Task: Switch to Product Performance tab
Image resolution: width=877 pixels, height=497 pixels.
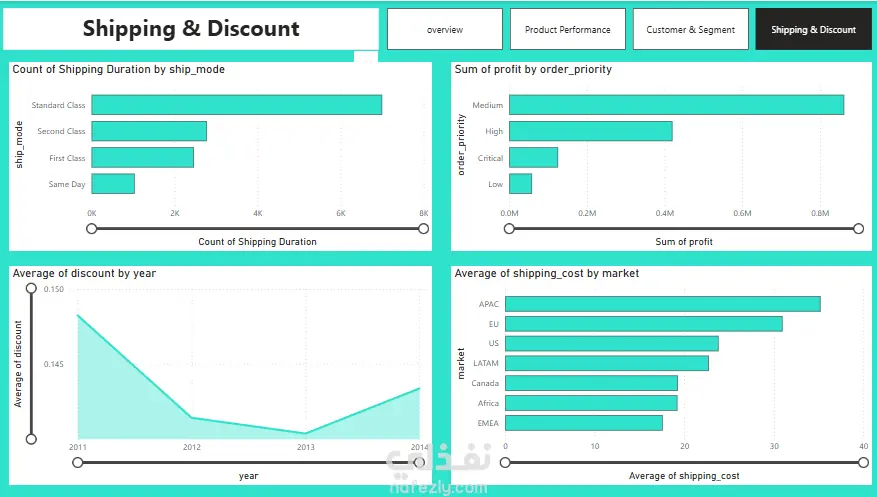Action: click(x=568, y=29)
